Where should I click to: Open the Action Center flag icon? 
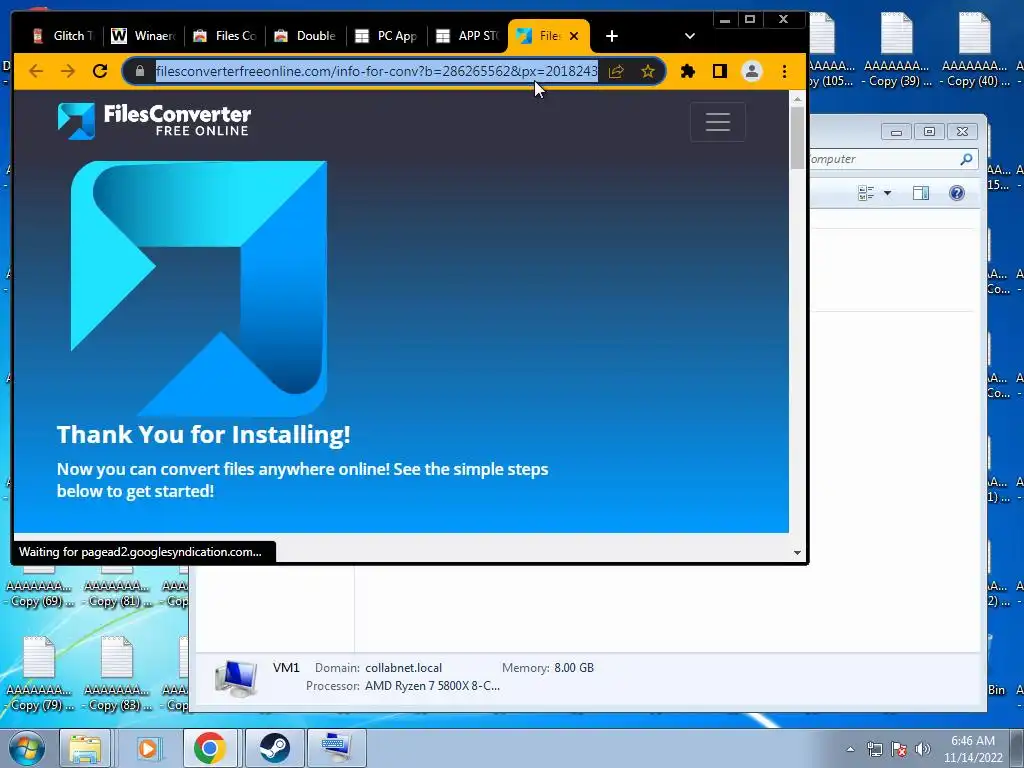pos(899,749)
